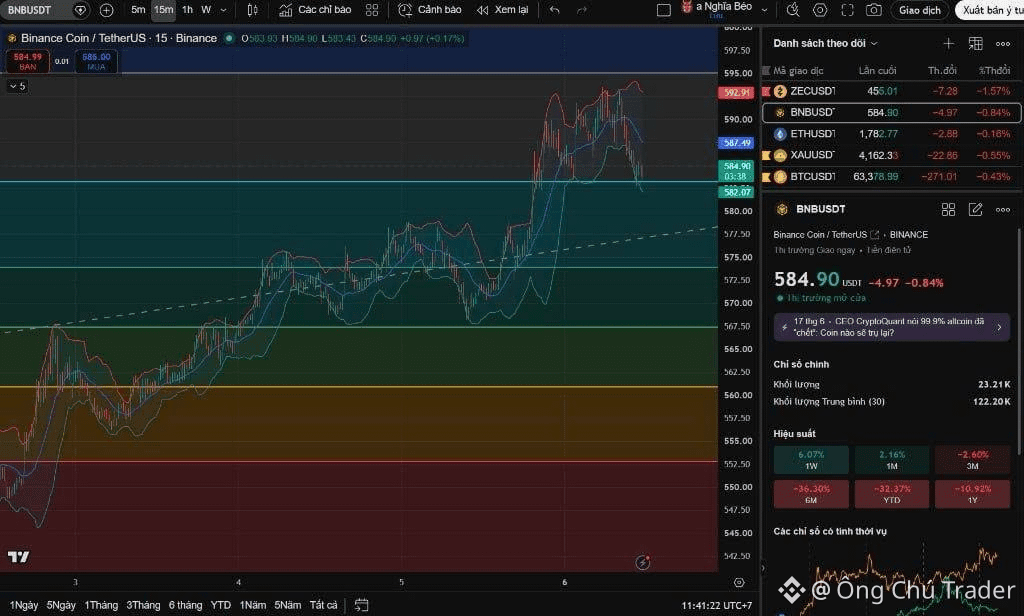Select BNBUSDT row in watchlist

tap(891, 112)
